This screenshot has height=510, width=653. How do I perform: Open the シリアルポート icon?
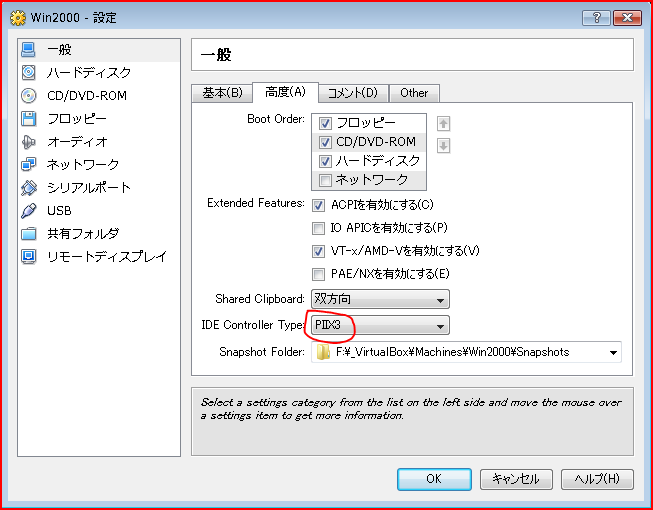[28, 188]
